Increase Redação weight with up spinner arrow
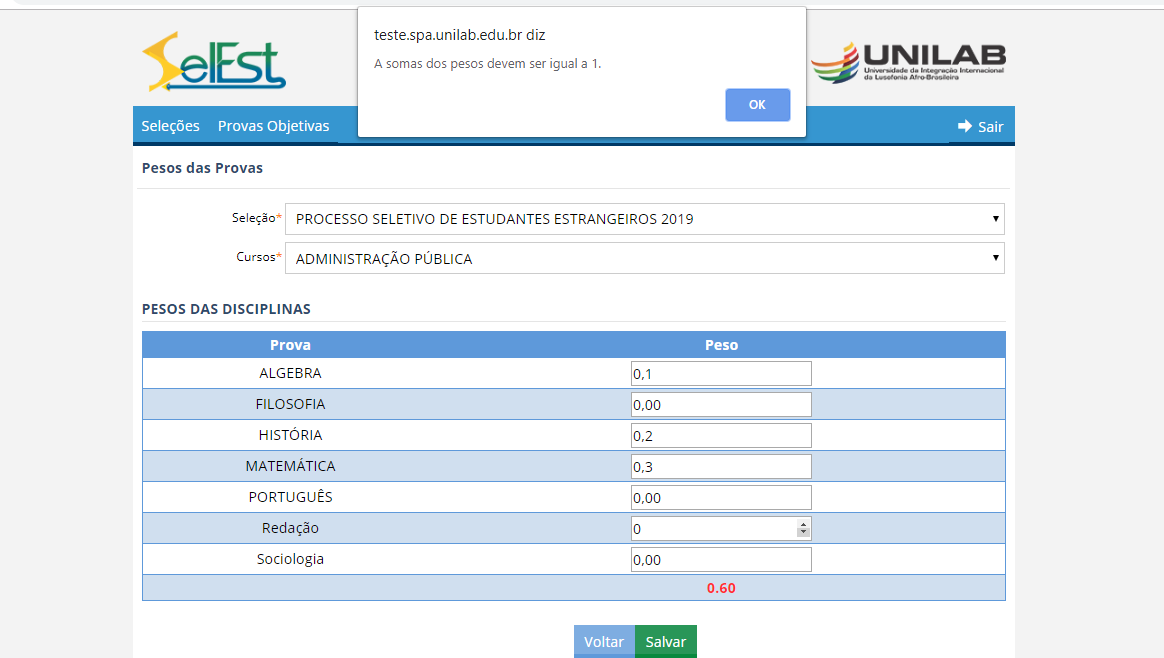The height and width of the screenshot is (658, 1164). coord(803,524)
